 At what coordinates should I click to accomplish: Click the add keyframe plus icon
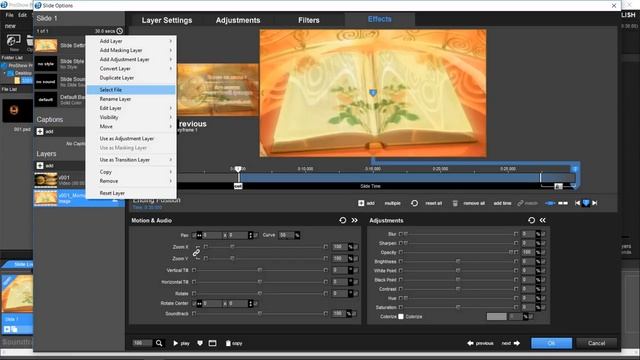361,203
